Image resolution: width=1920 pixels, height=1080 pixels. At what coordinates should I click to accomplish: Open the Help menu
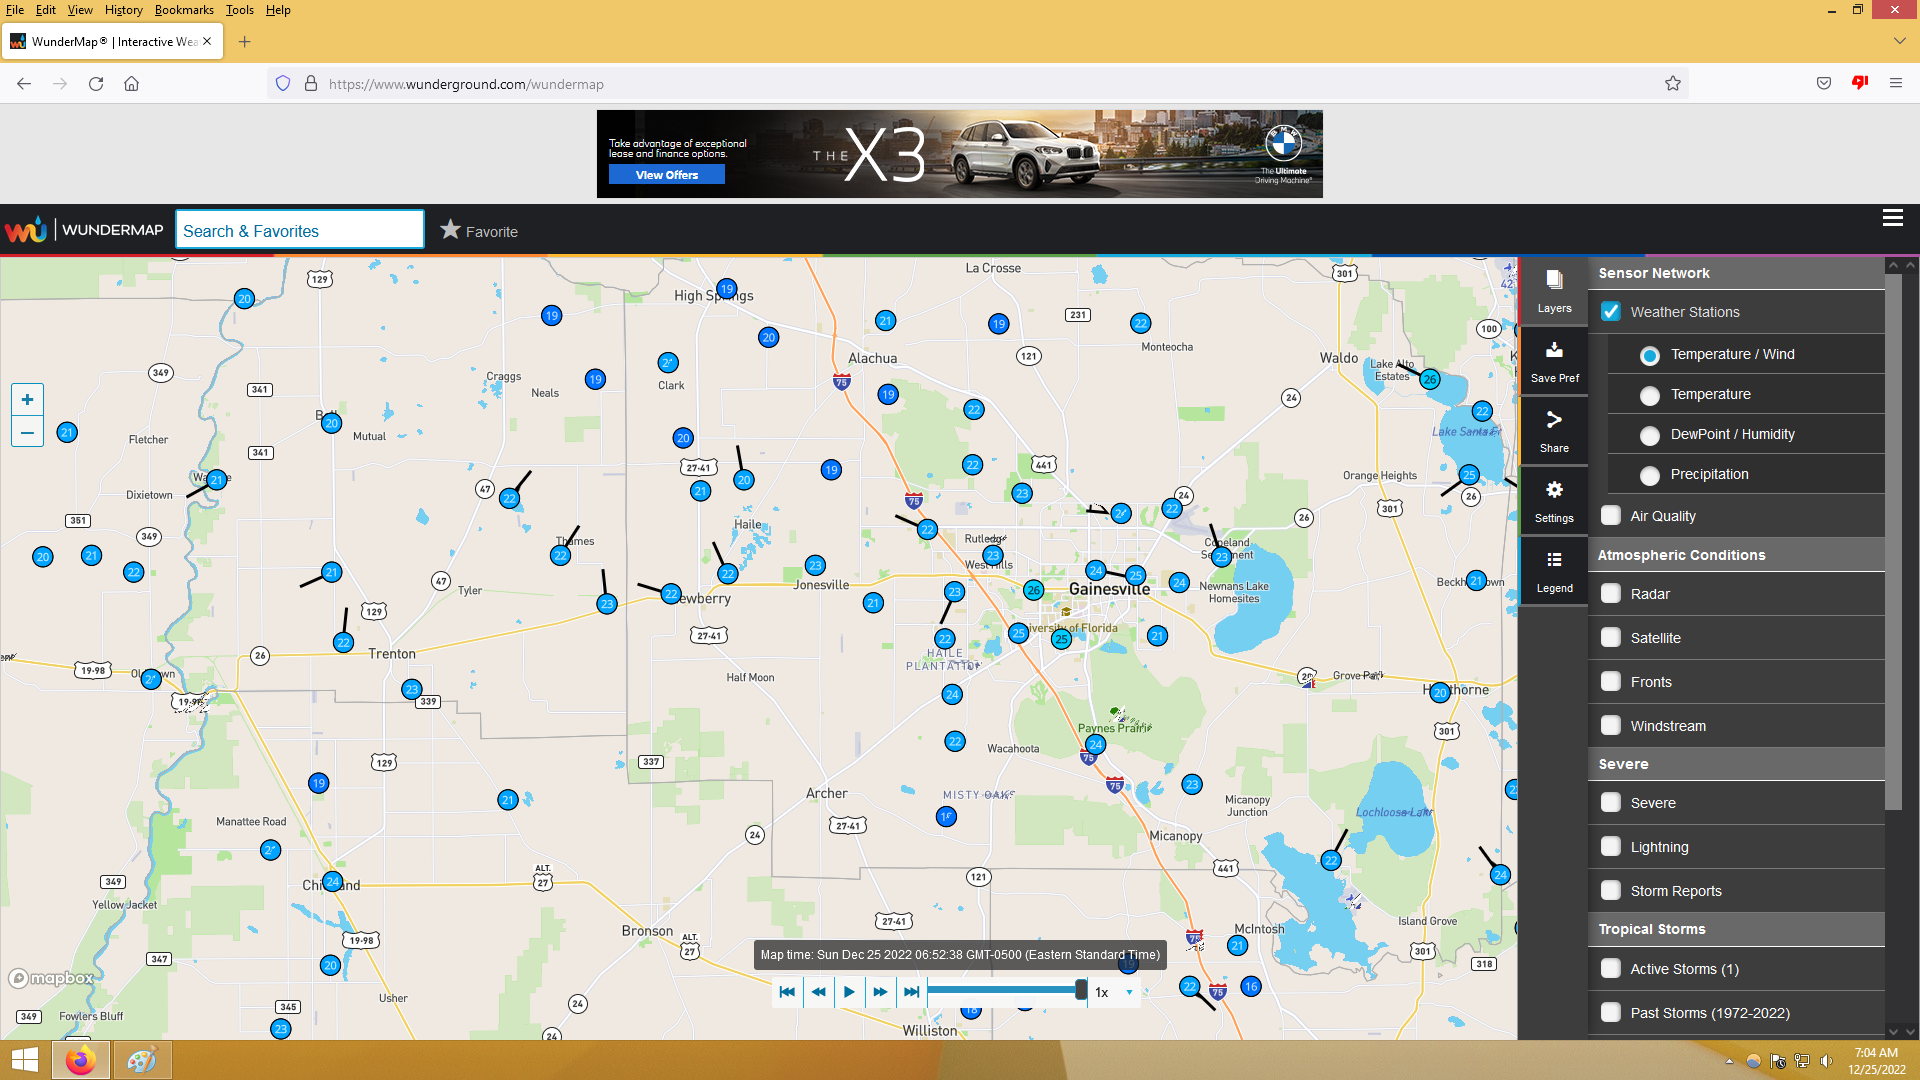pos(278,10)
